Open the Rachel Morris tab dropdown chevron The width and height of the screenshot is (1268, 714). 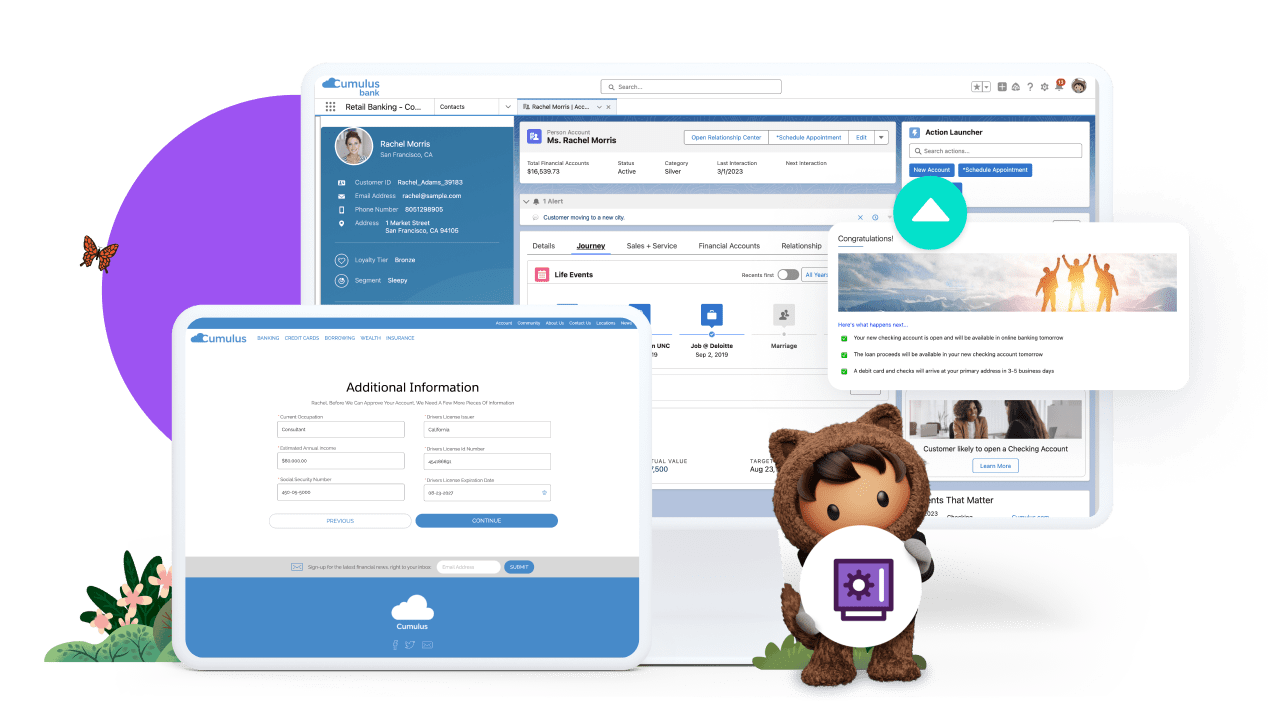(599, 106)
